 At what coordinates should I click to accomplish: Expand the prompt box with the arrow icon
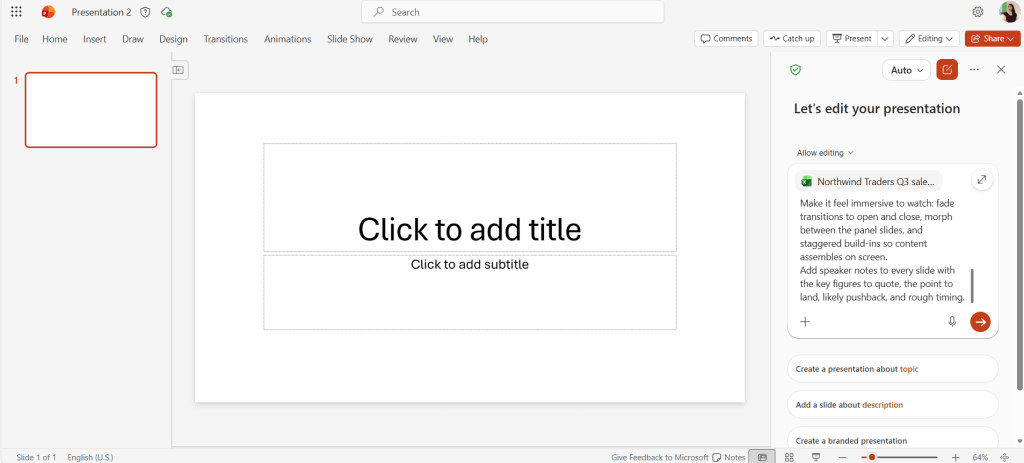(x=982, y=180)
